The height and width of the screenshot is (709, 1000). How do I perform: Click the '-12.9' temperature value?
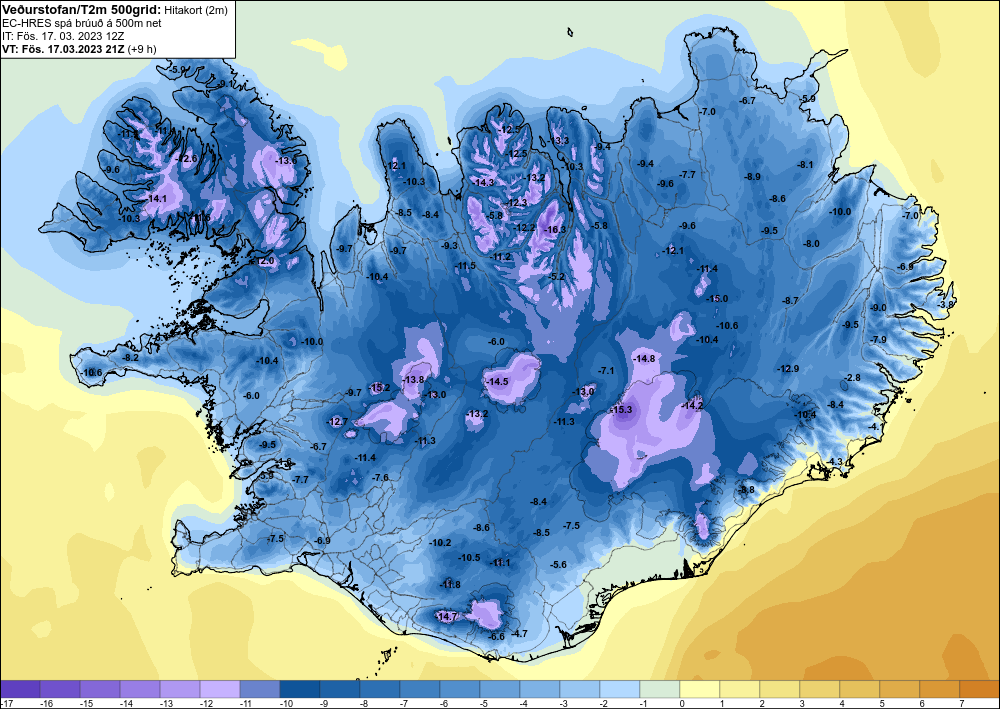coord(788,369)
